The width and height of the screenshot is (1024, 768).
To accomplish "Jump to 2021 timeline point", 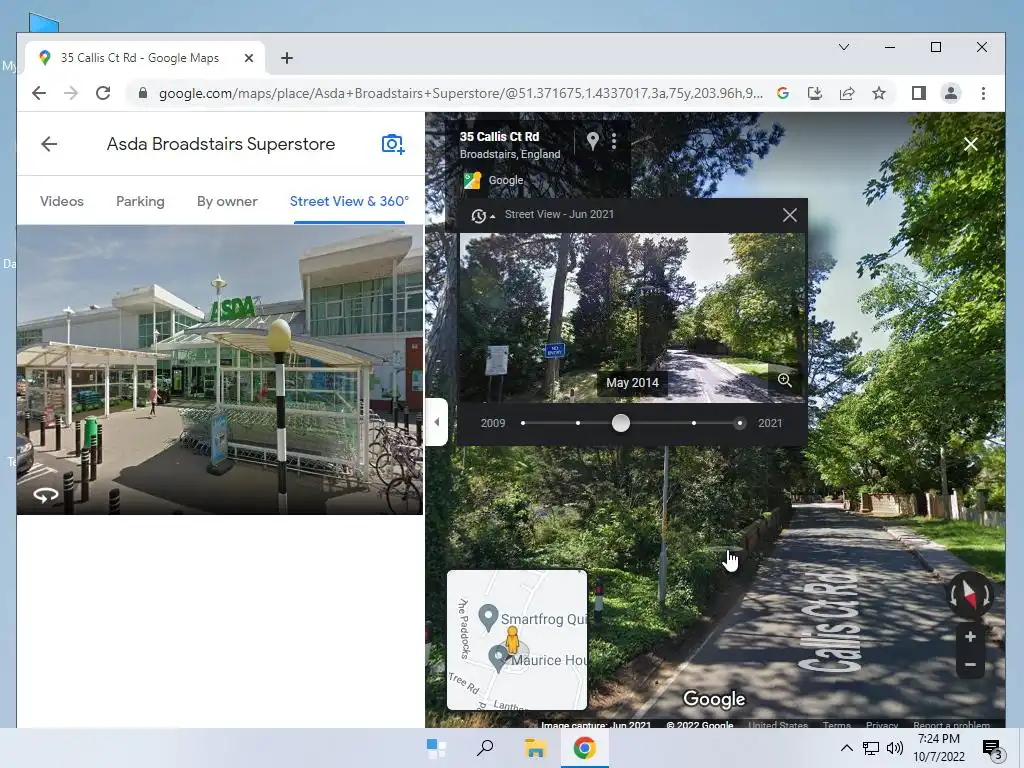I will [739, 423].
